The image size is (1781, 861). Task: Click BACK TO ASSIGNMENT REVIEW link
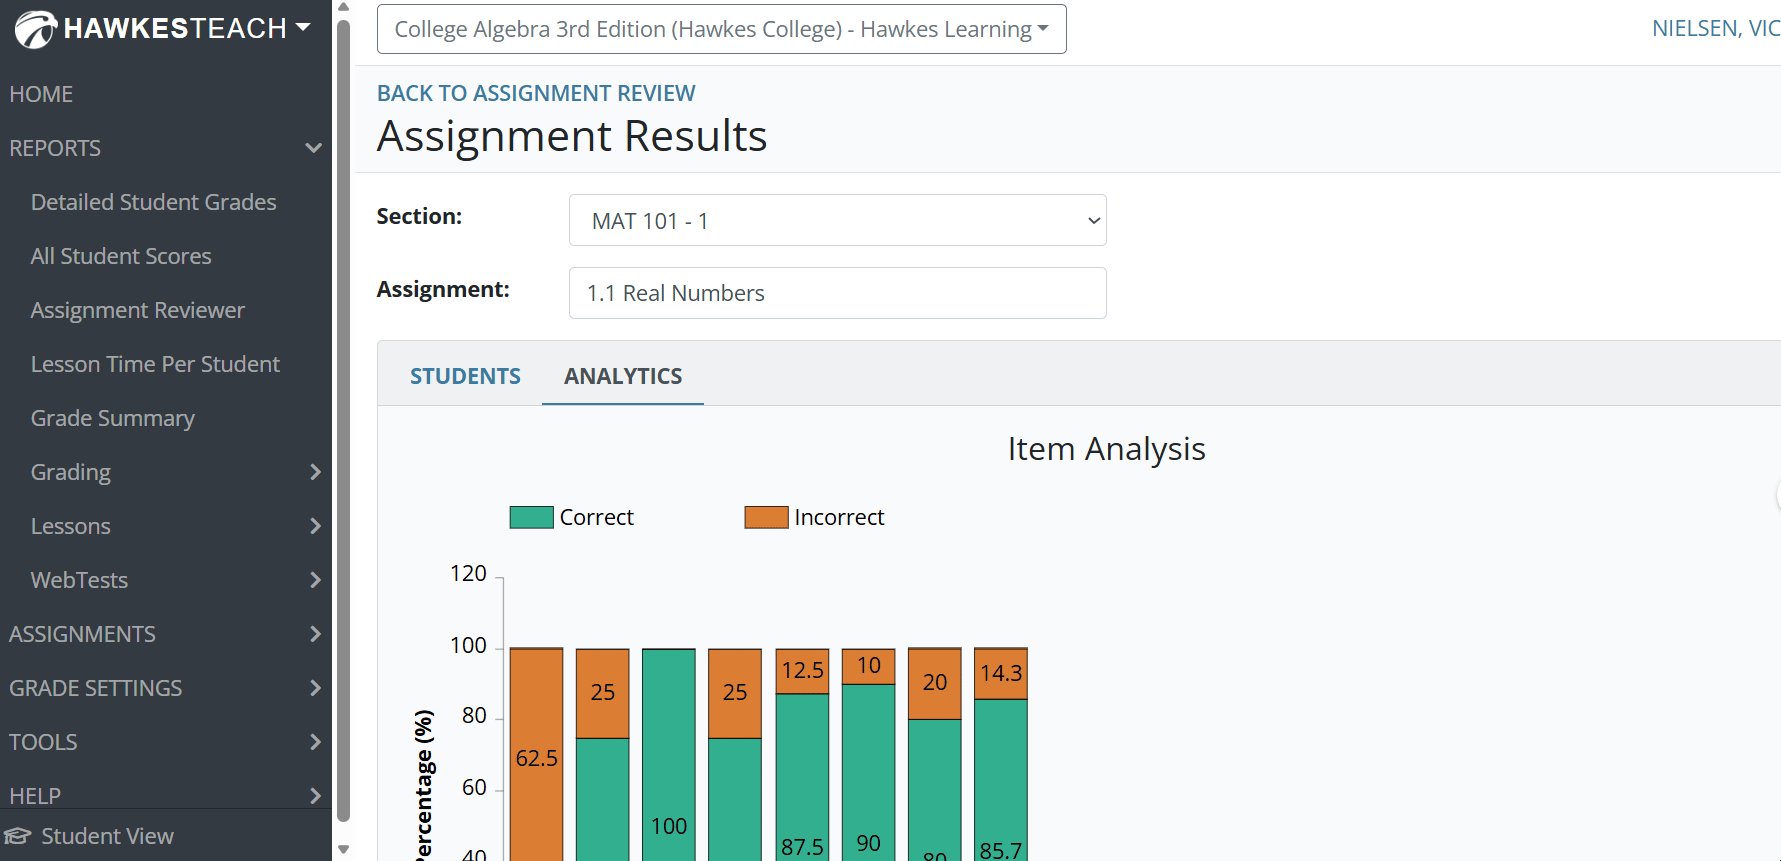pyautogui.click(x=536, y=93)
